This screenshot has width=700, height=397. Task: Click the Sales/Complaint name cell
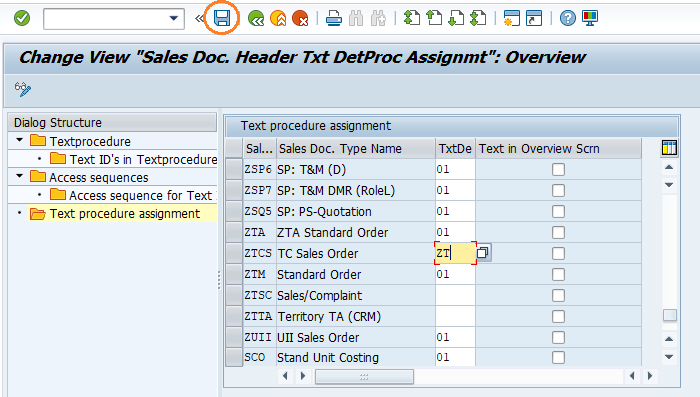[356, 295]
